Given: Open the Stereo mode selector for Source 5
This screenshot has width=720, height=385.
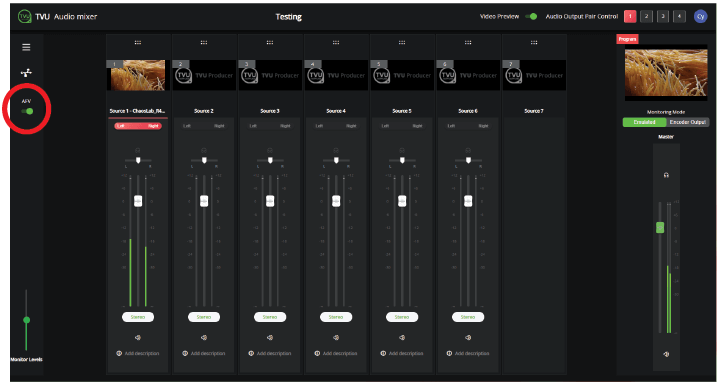Looking at the screenshot, I should click(x=402, y=317).
